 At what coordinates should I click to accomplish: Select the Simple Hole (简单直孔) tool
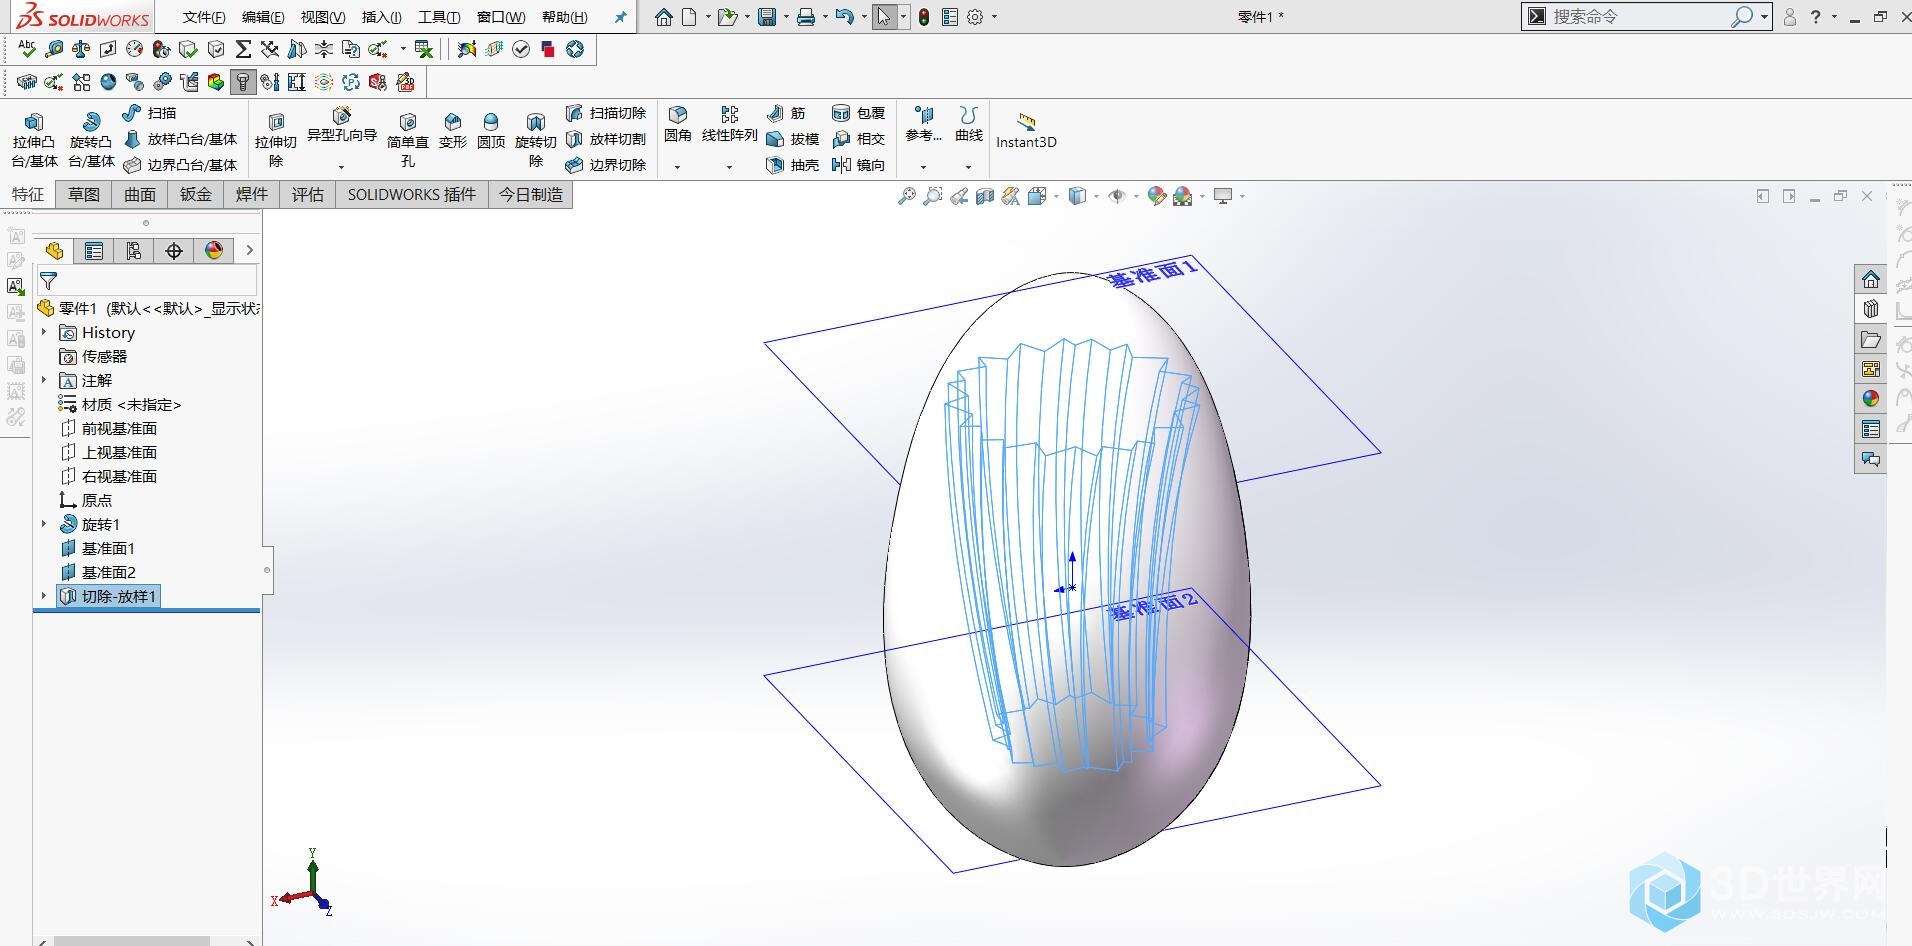click(x=408, y=139)
